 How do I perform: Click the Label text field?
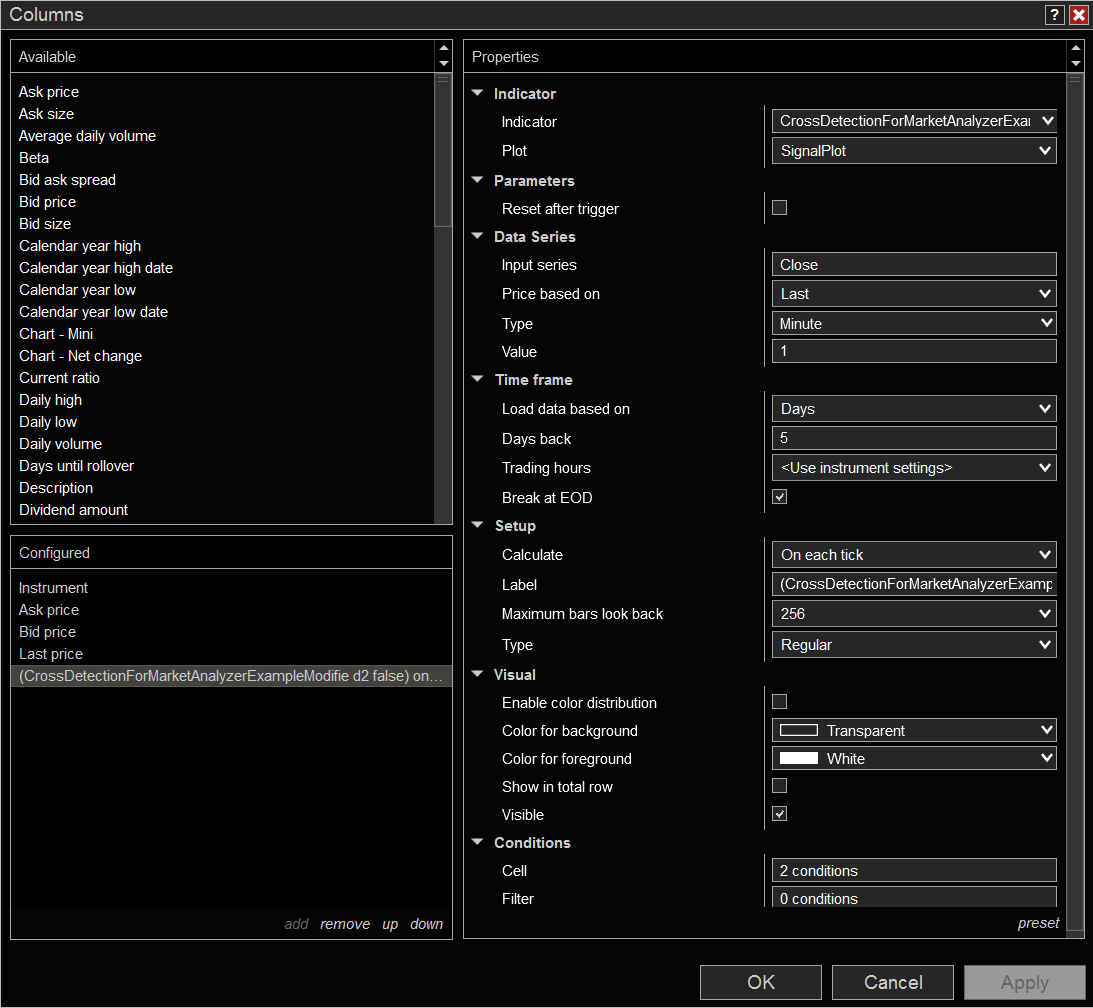point(914,583)
